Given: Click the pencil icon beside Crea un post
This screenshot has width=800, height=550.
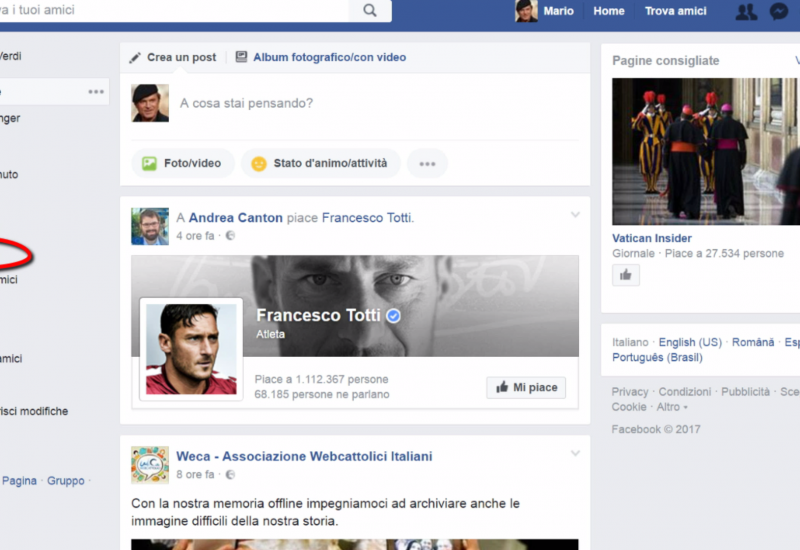Looking at the screenshot, I should point(135,58).
